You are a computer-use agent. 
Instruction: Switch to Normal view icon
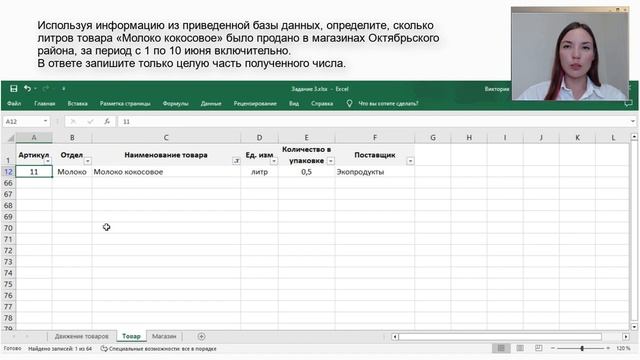501,348
